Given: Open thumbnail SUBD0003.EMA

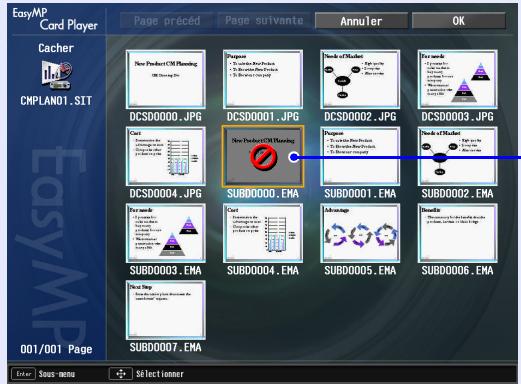Looking at the screenshot, I should point(166,233).
